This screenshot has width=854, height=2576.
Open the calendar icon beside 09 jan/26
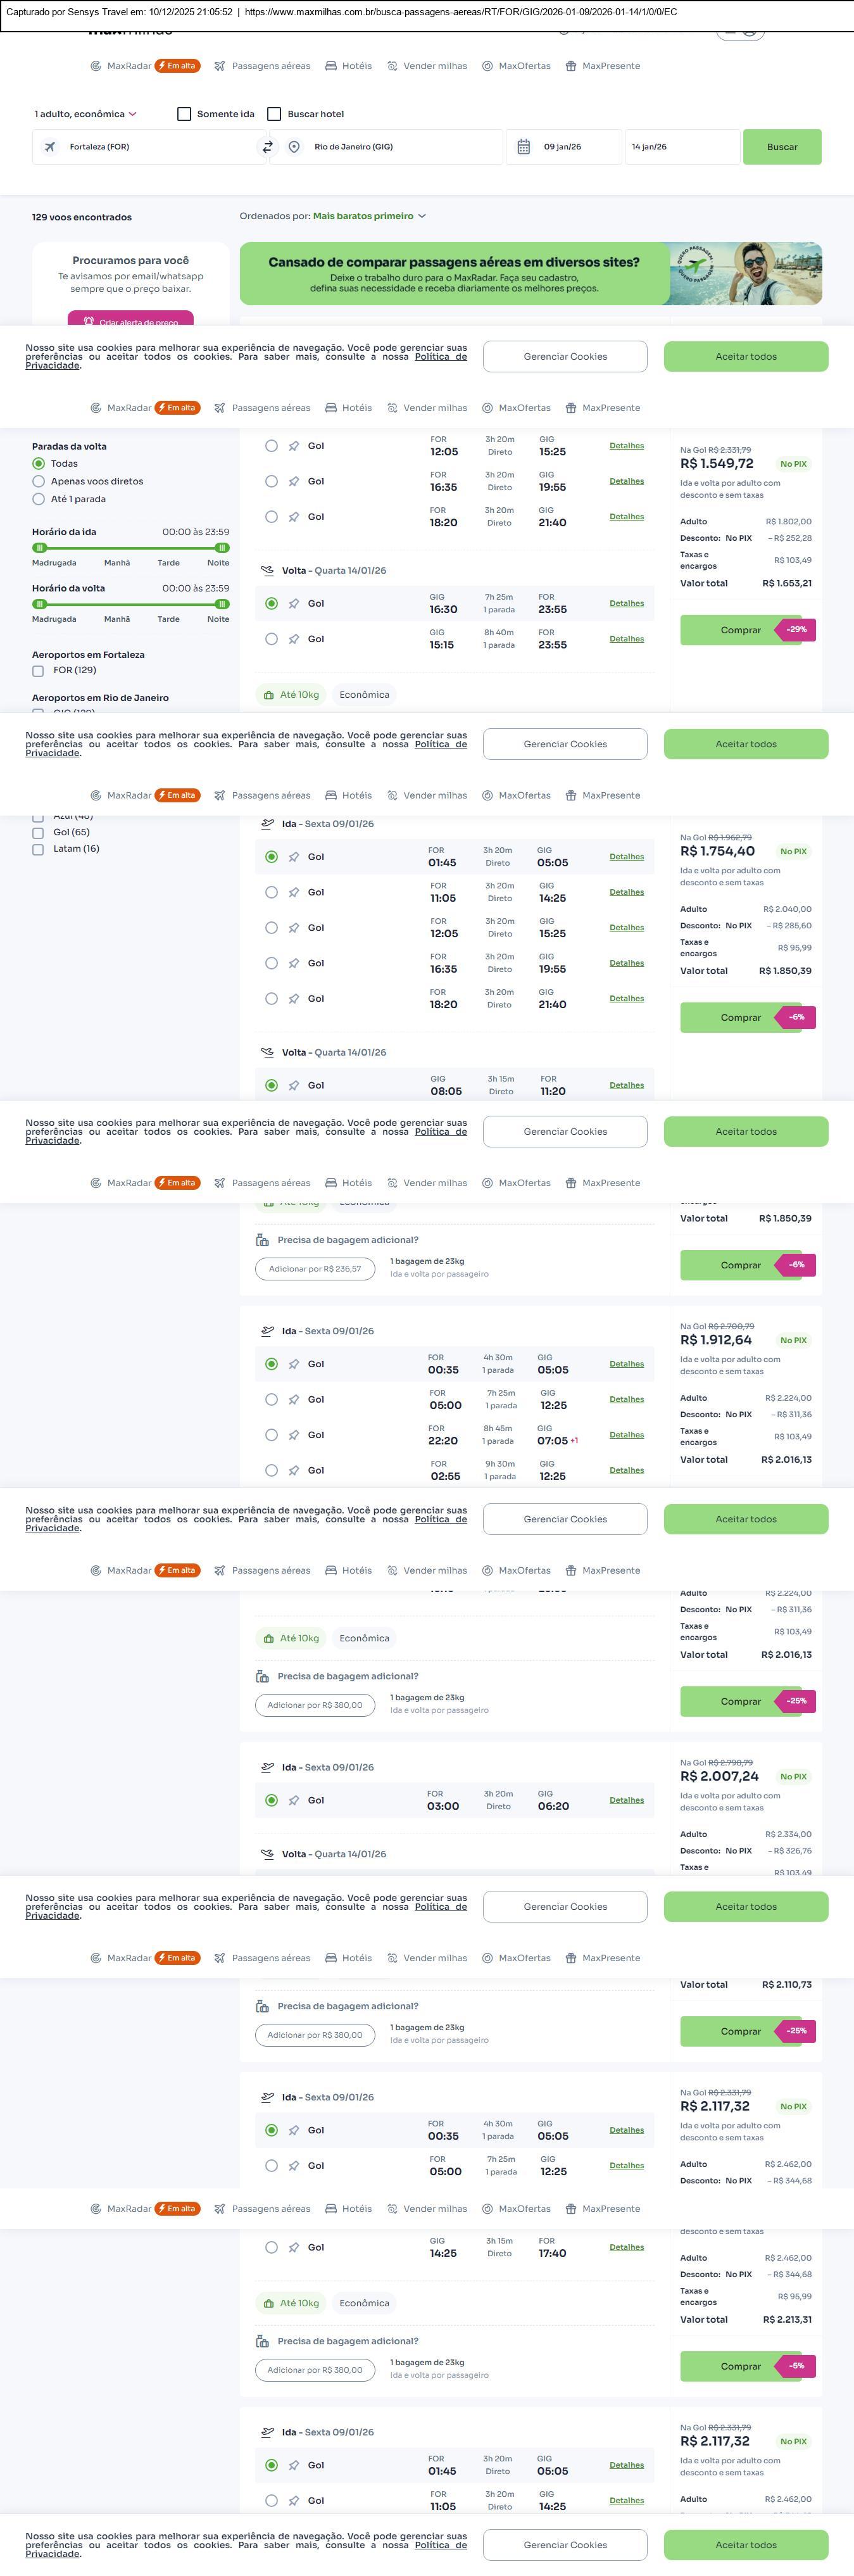coord(523,147)
